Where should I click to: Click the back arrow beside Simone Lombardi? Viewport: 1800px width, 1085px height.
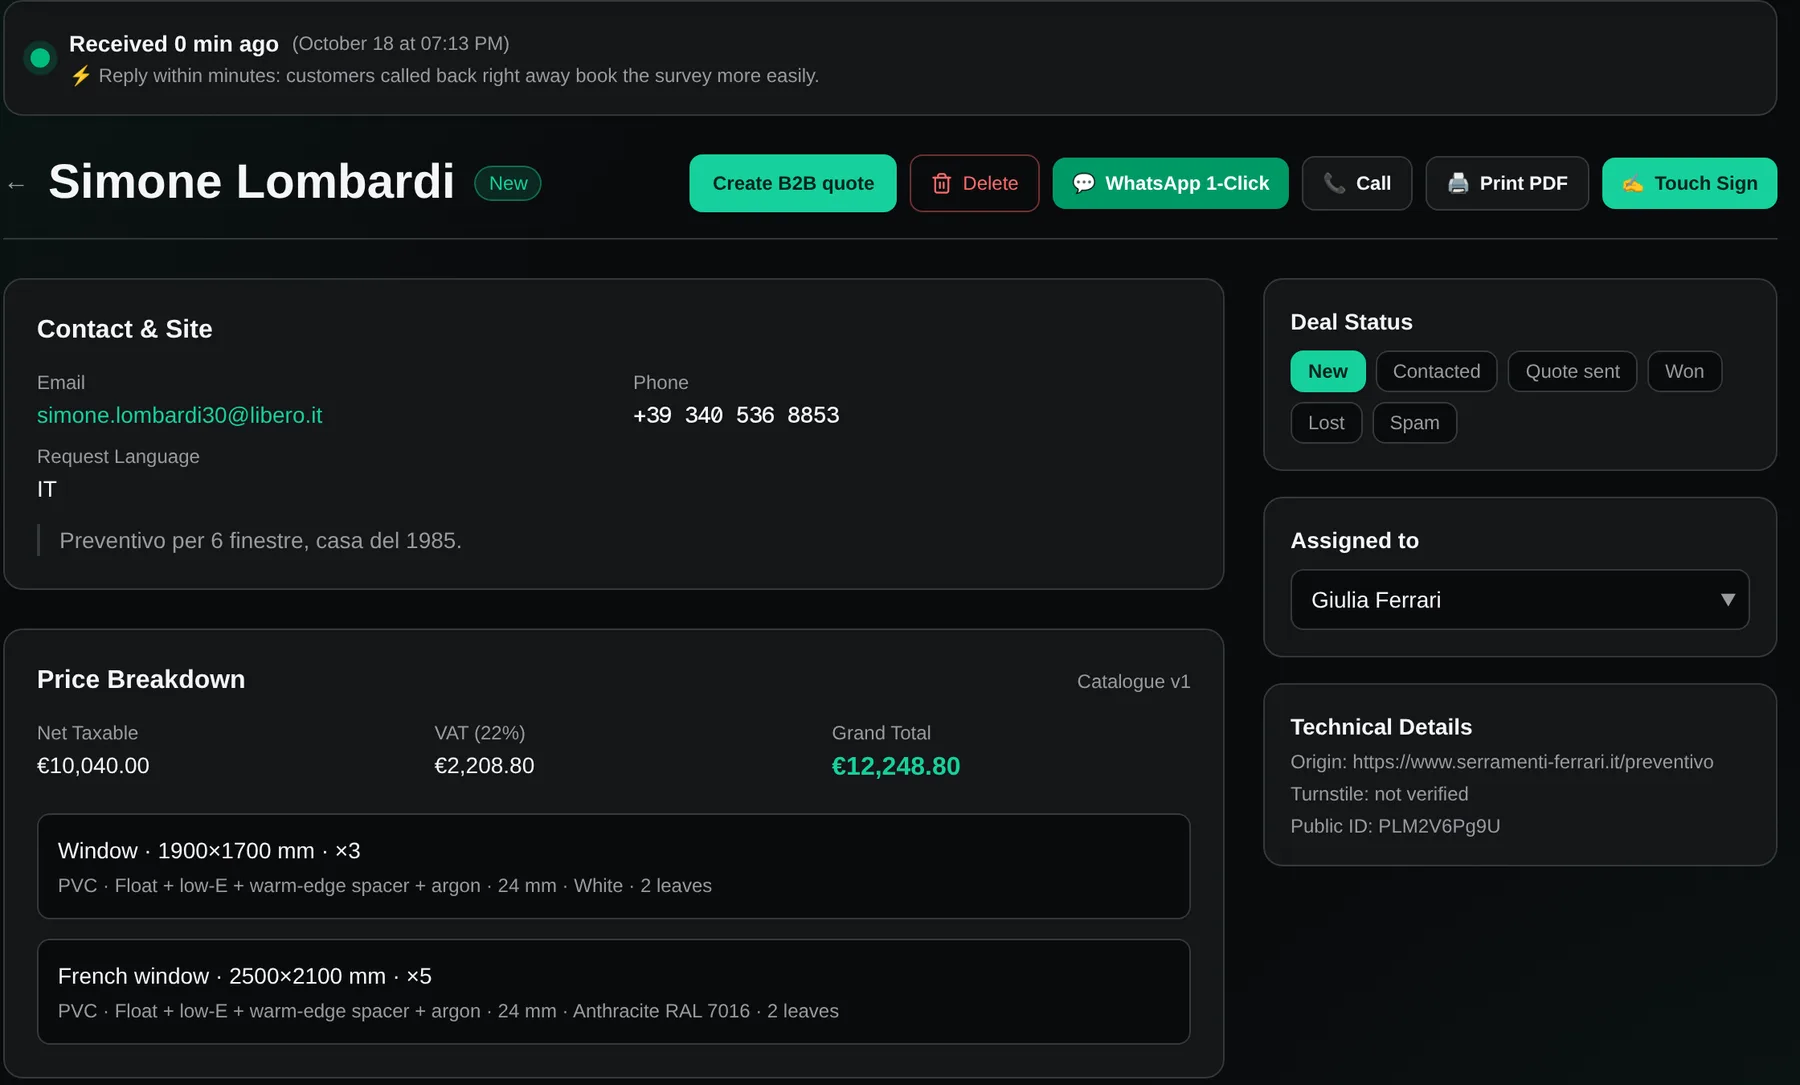[x=16, y=185]
